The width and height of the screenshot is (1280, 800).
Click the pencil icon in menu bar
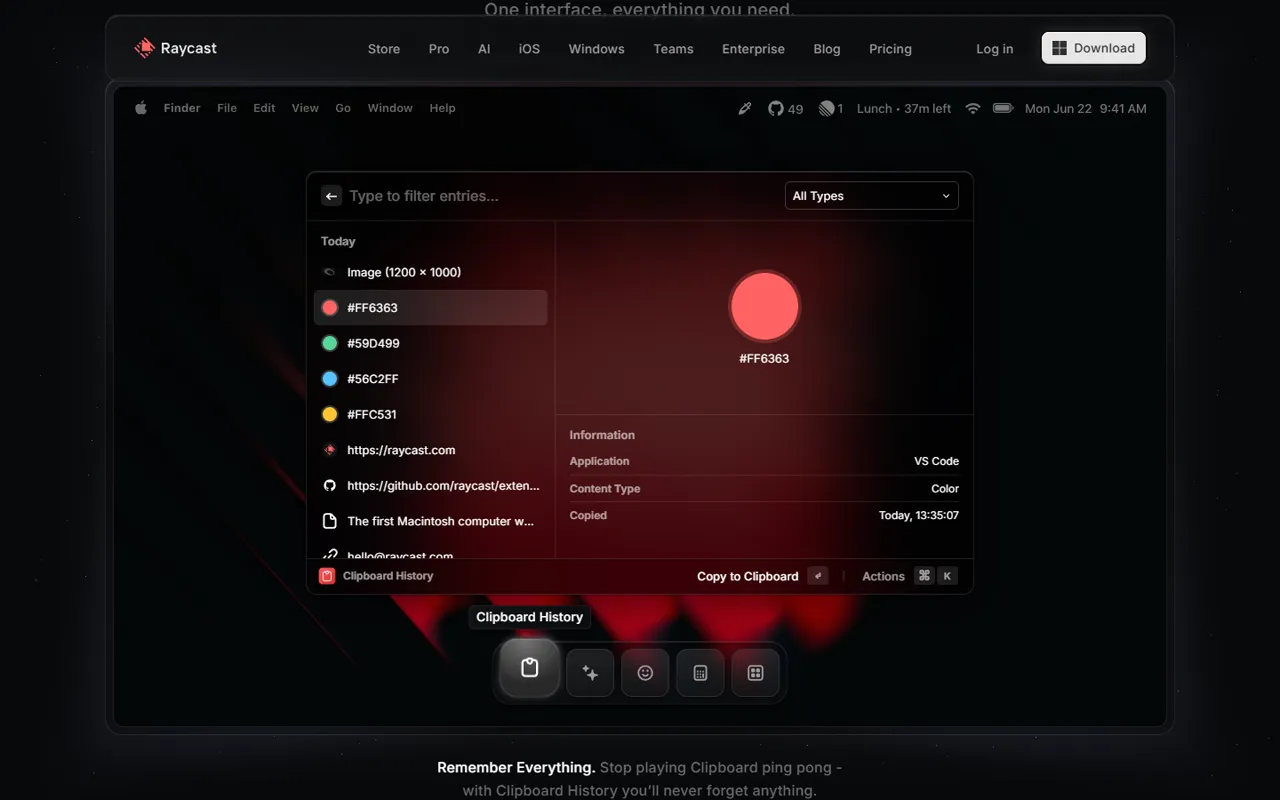744,108
